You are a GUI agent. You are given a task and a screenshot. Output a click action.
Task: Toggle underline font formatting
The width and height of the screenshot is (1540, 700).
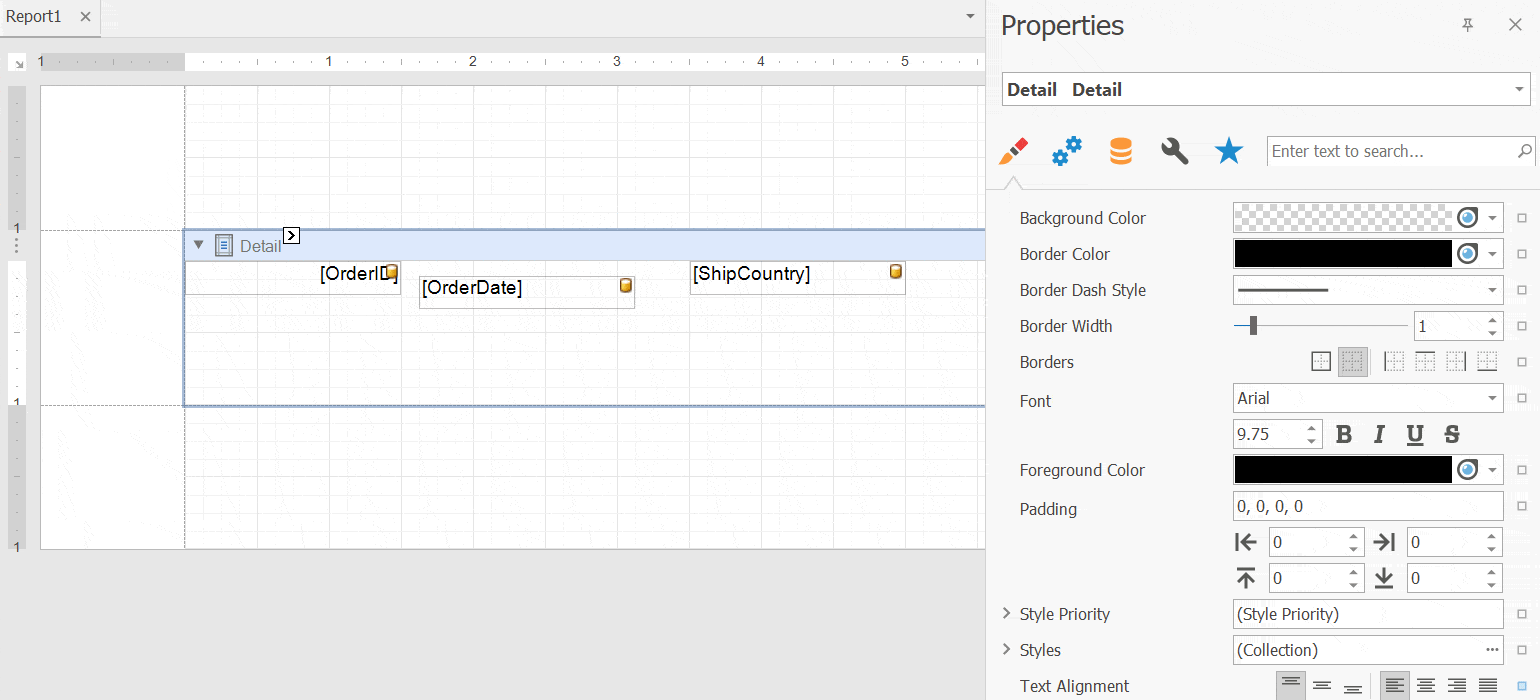(x=1414, y=434)
